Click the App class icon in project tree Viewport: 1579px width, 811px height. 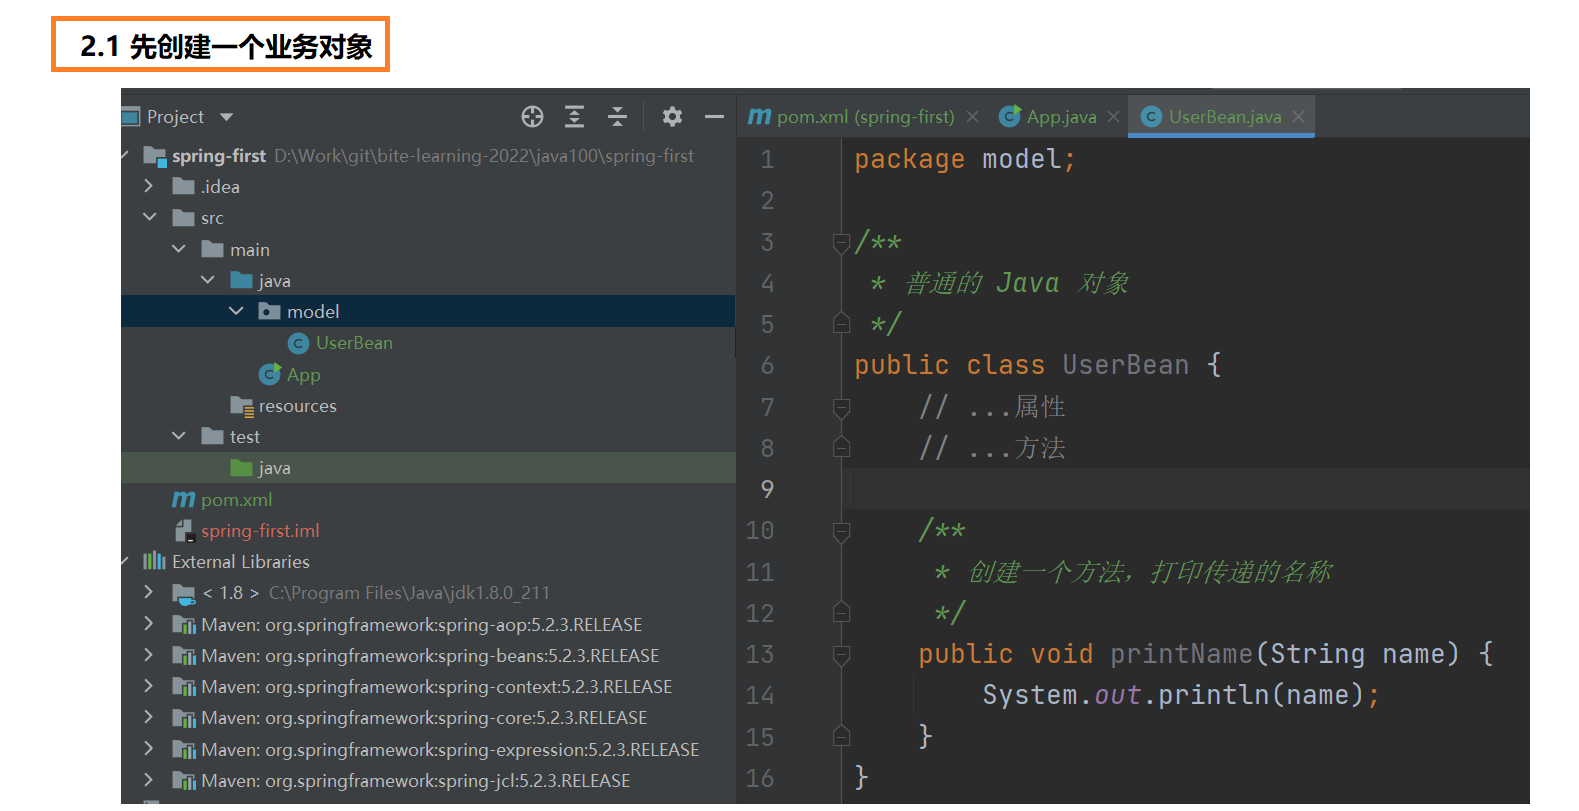tap(270, 375)
